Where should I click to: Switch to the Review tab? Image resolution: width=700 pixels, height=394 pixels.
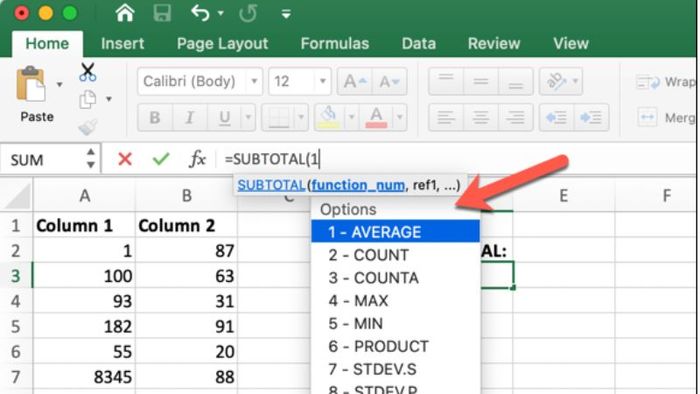coord(494,43)
